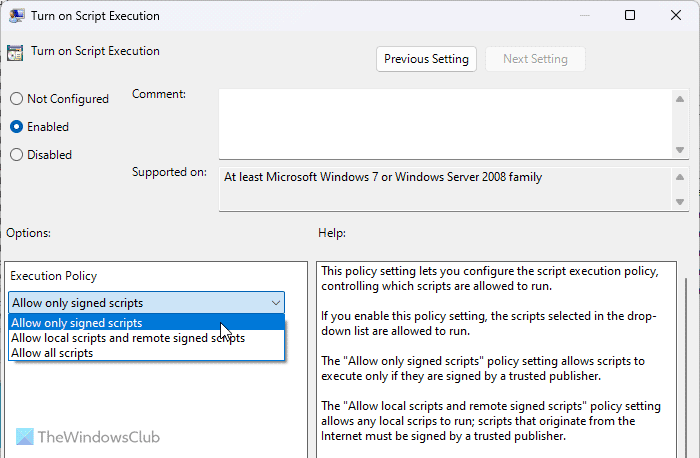
Task: Choose the Disabled radio button
Action: point(16,155)
